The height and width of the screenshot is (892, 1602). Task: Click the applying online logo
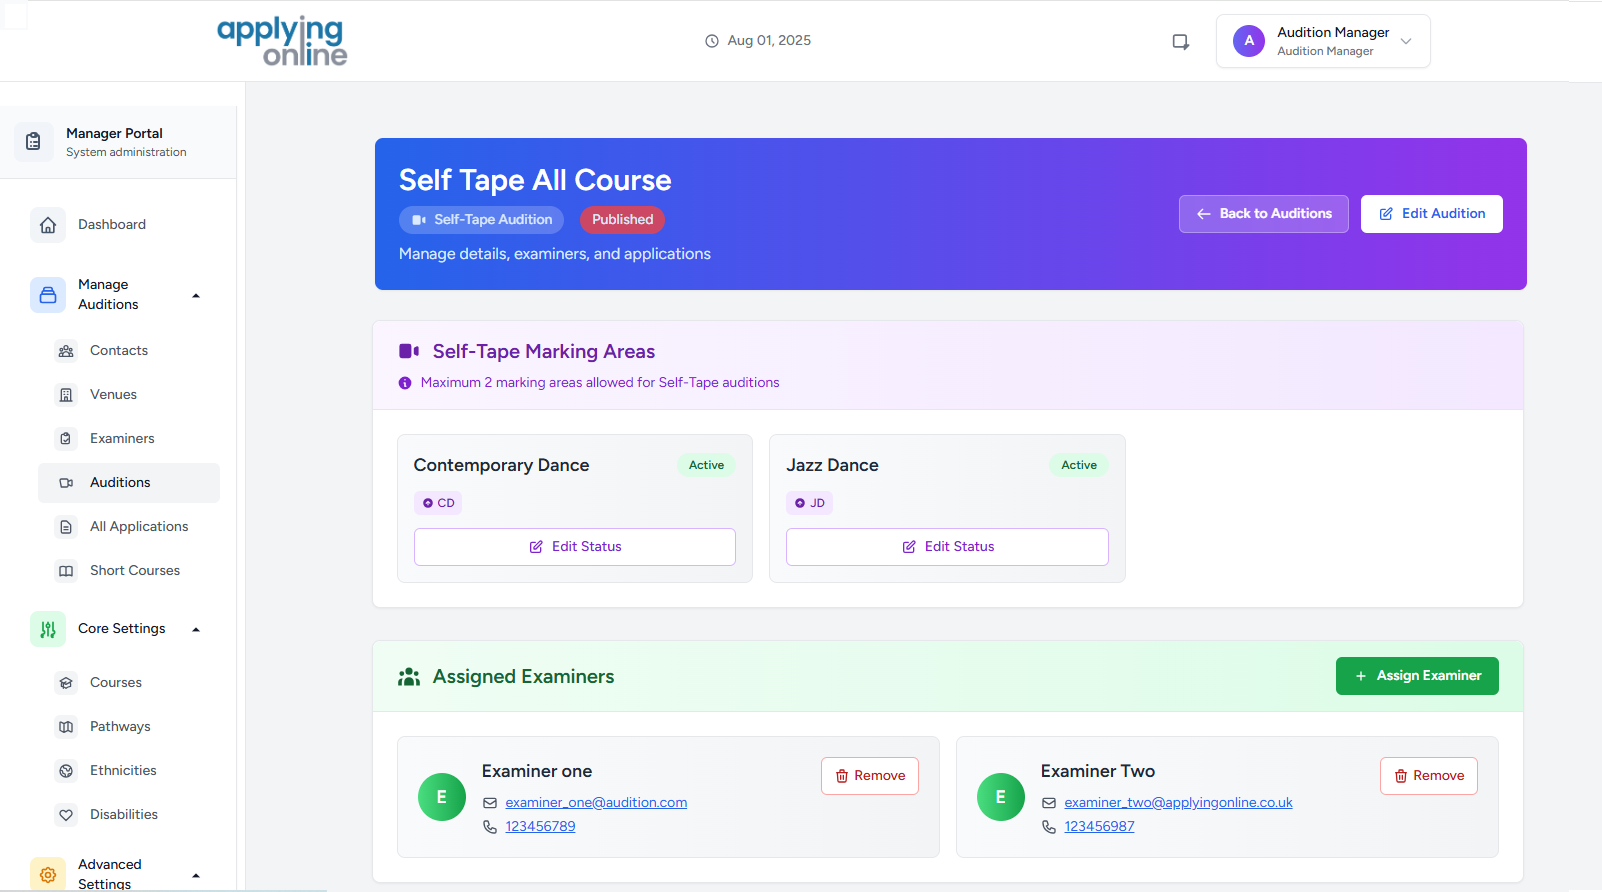pos(282,41)
